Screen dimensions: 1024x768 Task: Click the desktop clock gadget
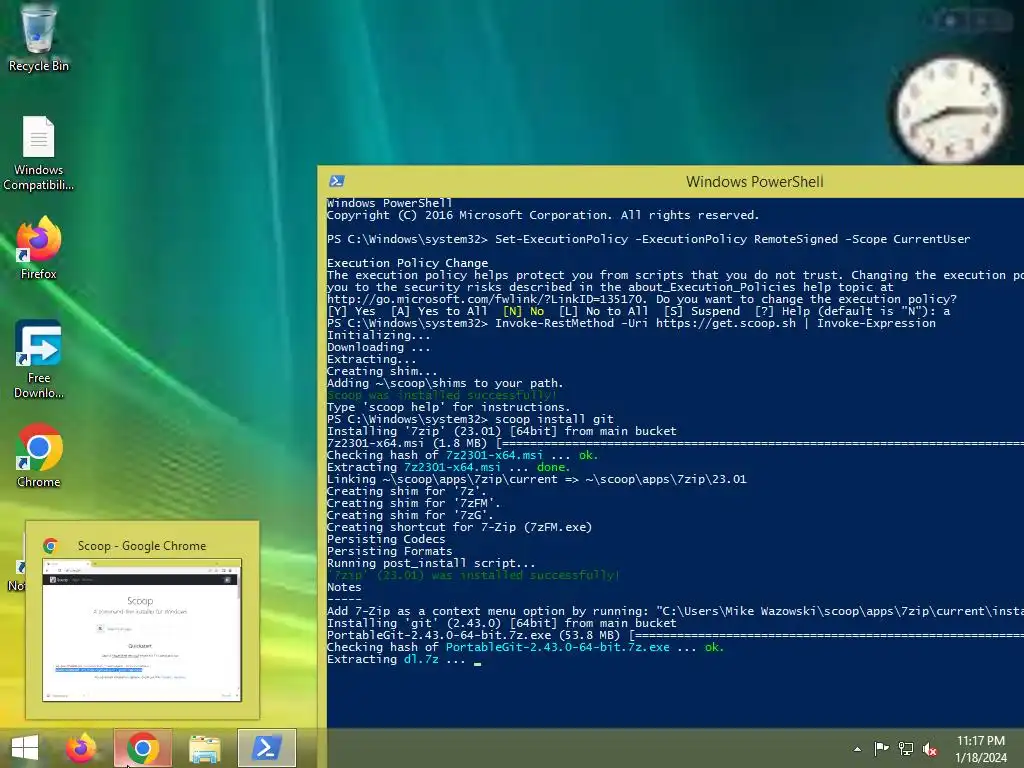pos(951,110)
